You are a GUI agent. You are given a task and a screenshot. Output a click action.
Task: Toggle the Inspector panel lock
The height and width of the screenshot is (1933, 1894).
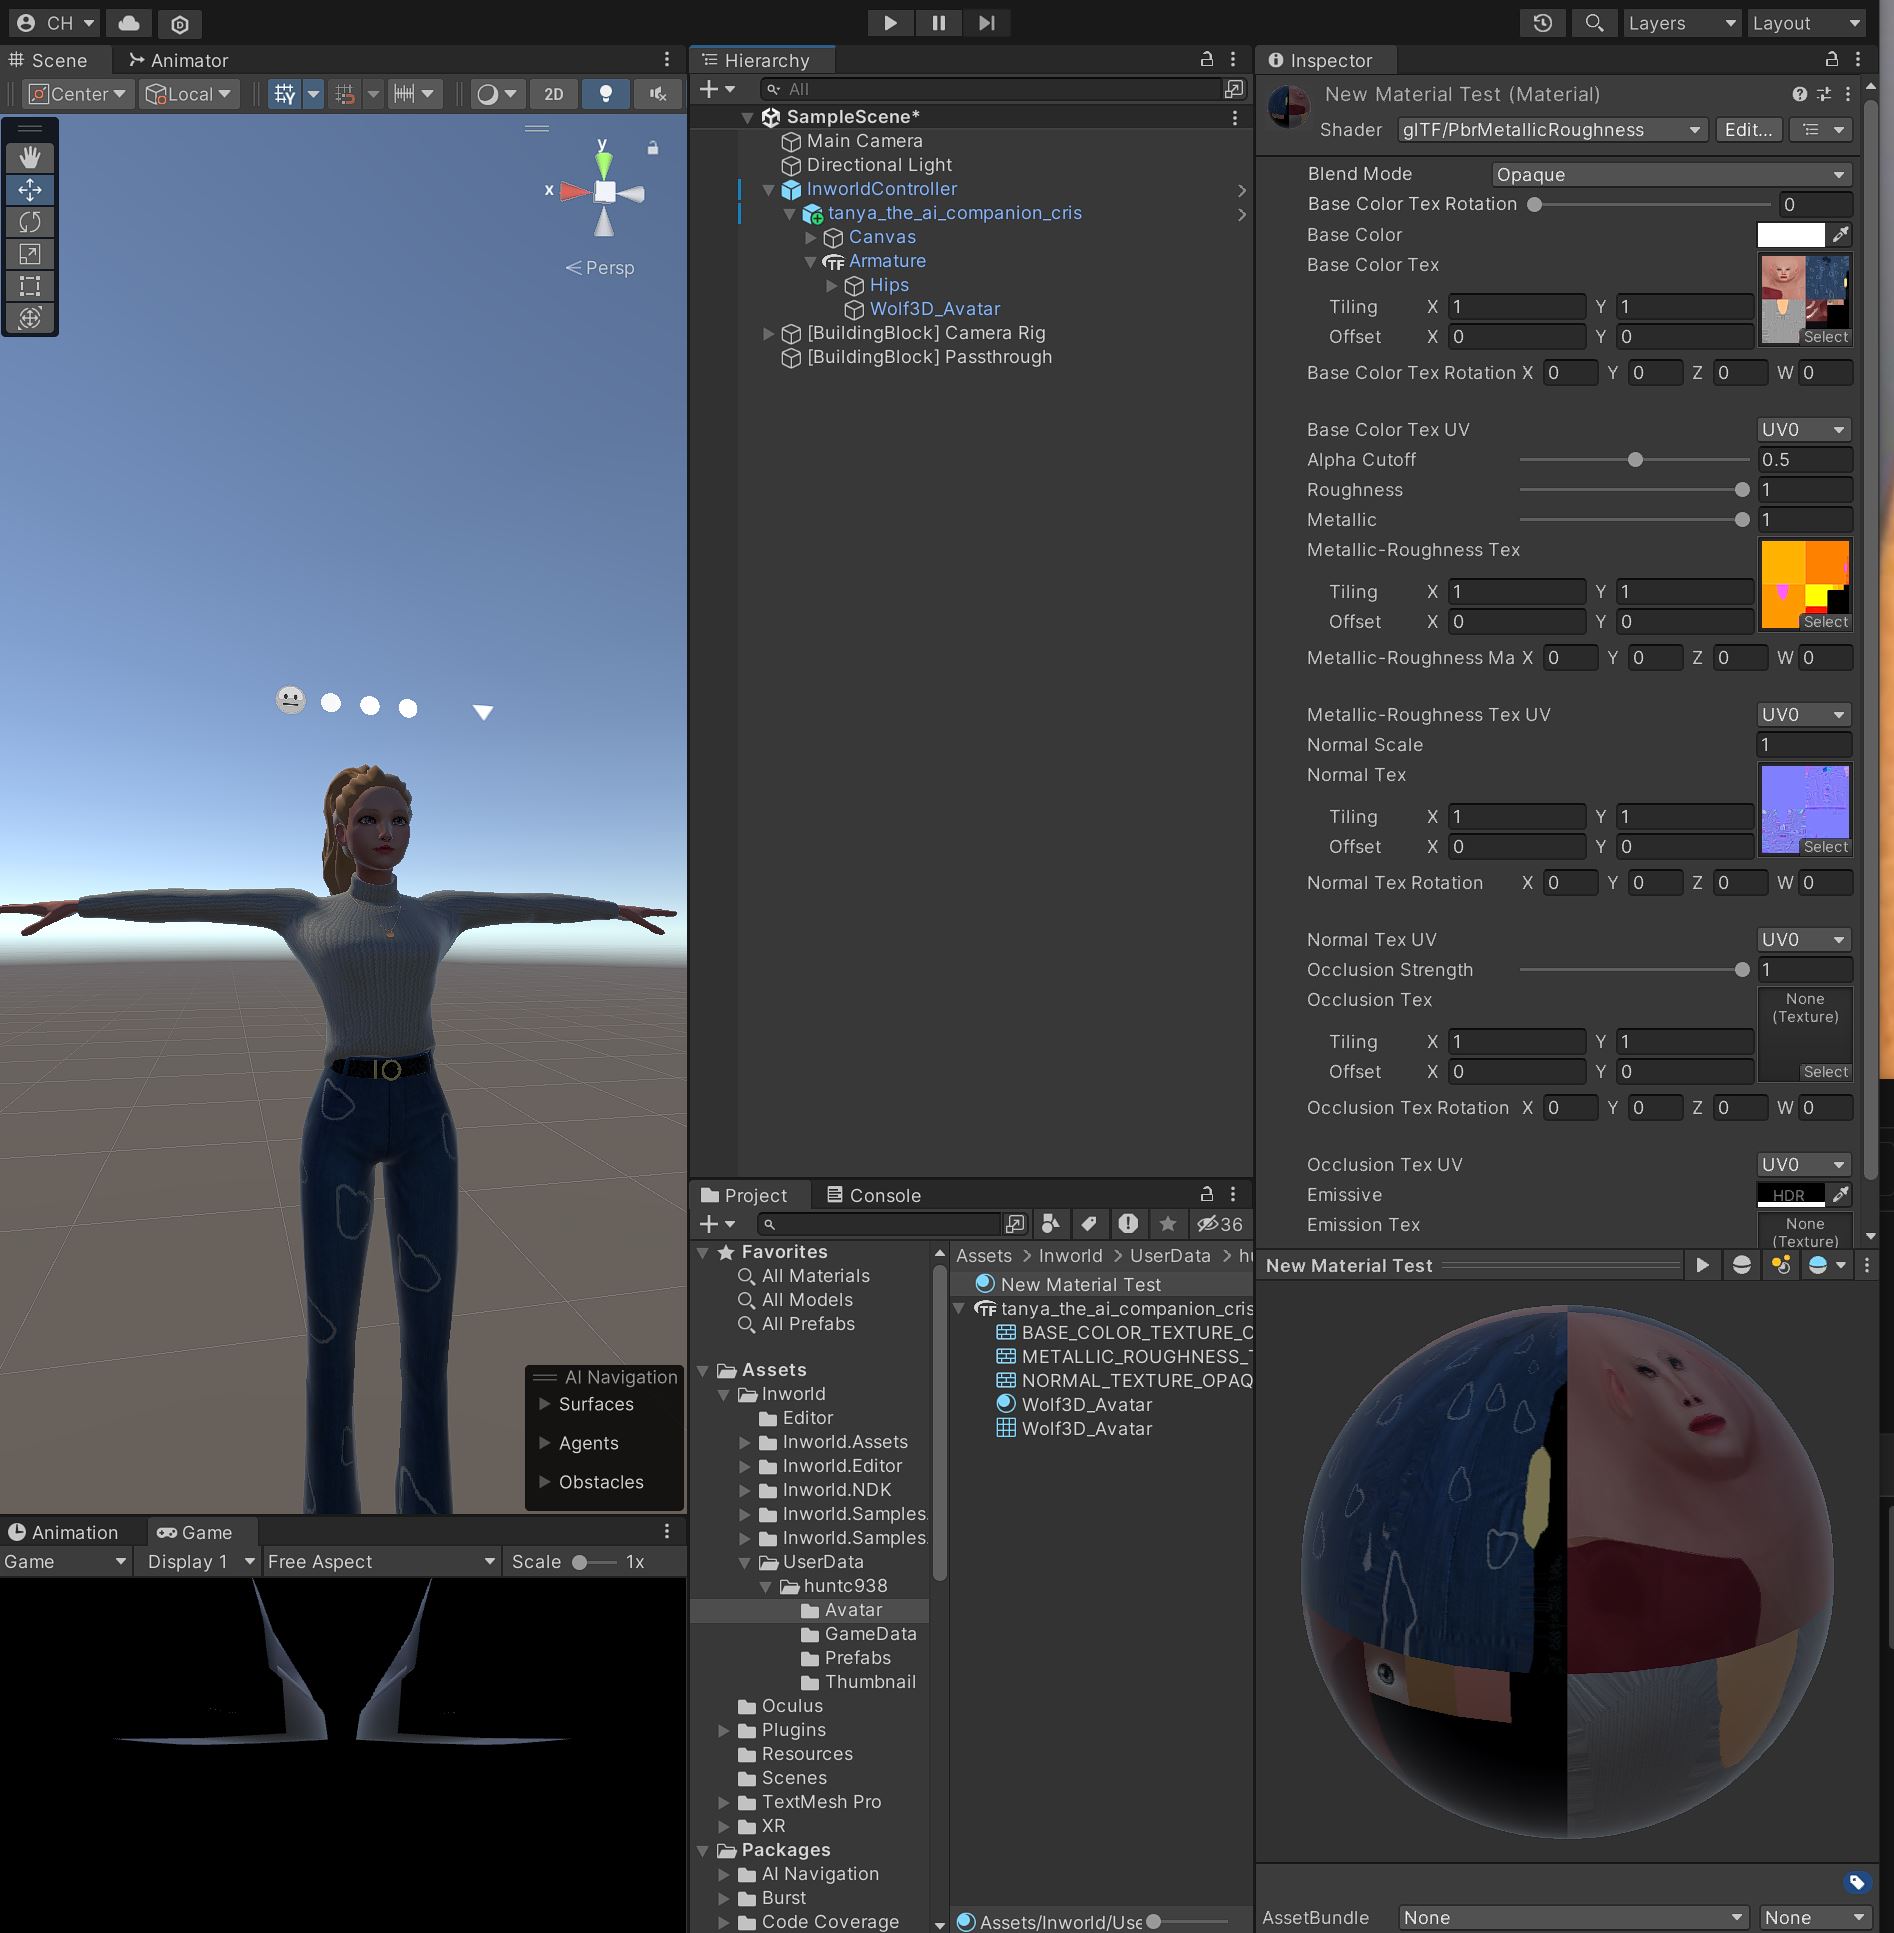click(1832, 60)
